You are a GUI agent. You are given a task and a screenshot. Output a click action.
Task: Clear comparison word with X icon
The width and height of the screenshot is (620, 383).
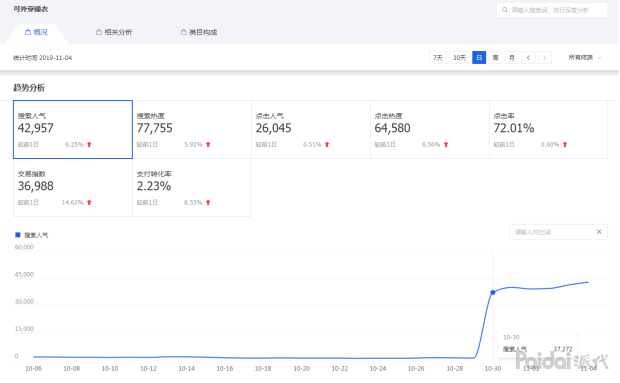click(x=599, y=232)
